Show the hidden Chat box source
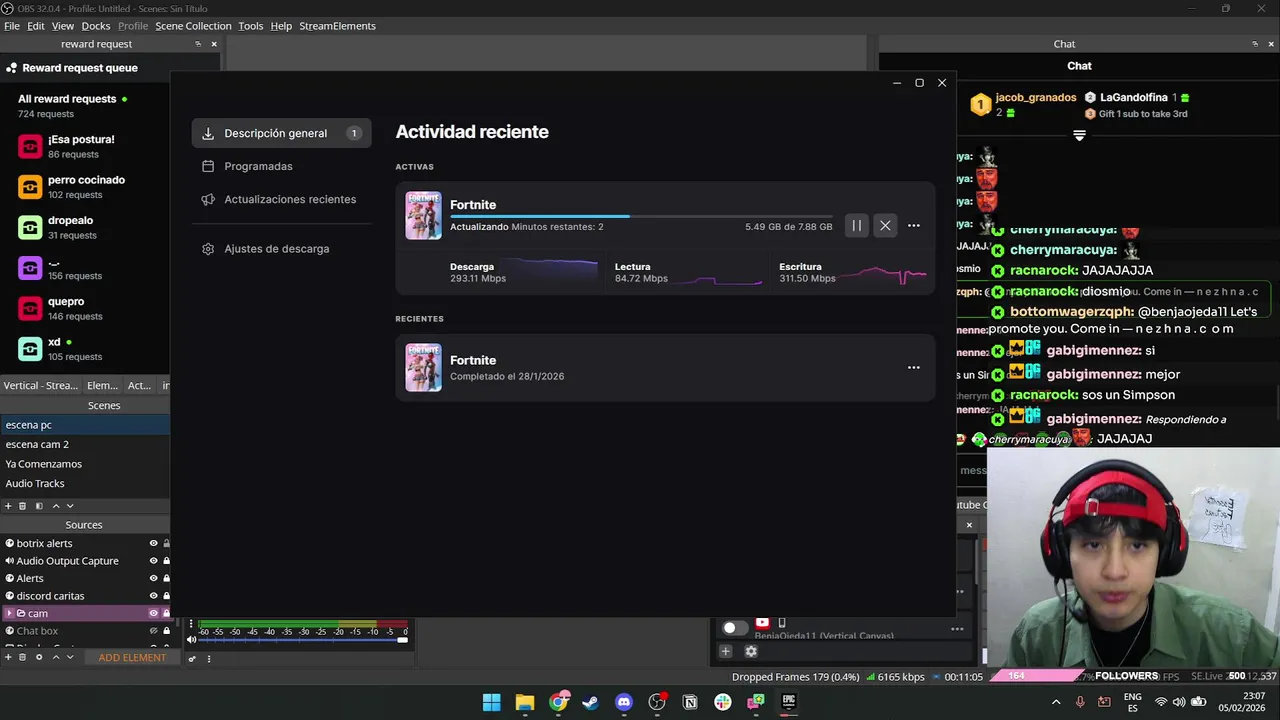 click(x=154, y=631)
